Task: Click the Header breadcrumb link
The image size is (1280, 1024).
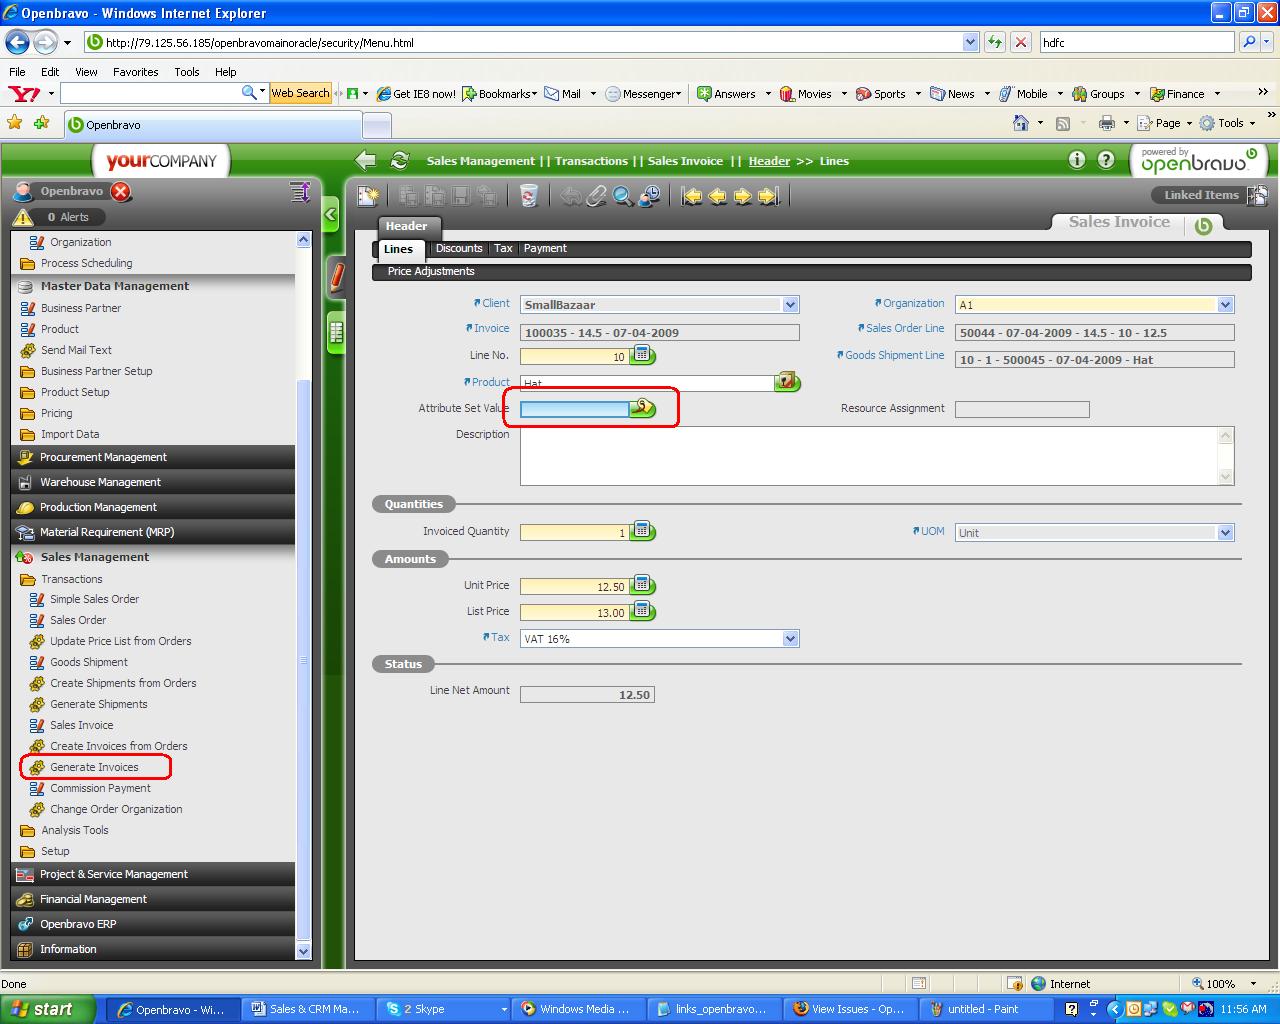Action: pos(769,161)
